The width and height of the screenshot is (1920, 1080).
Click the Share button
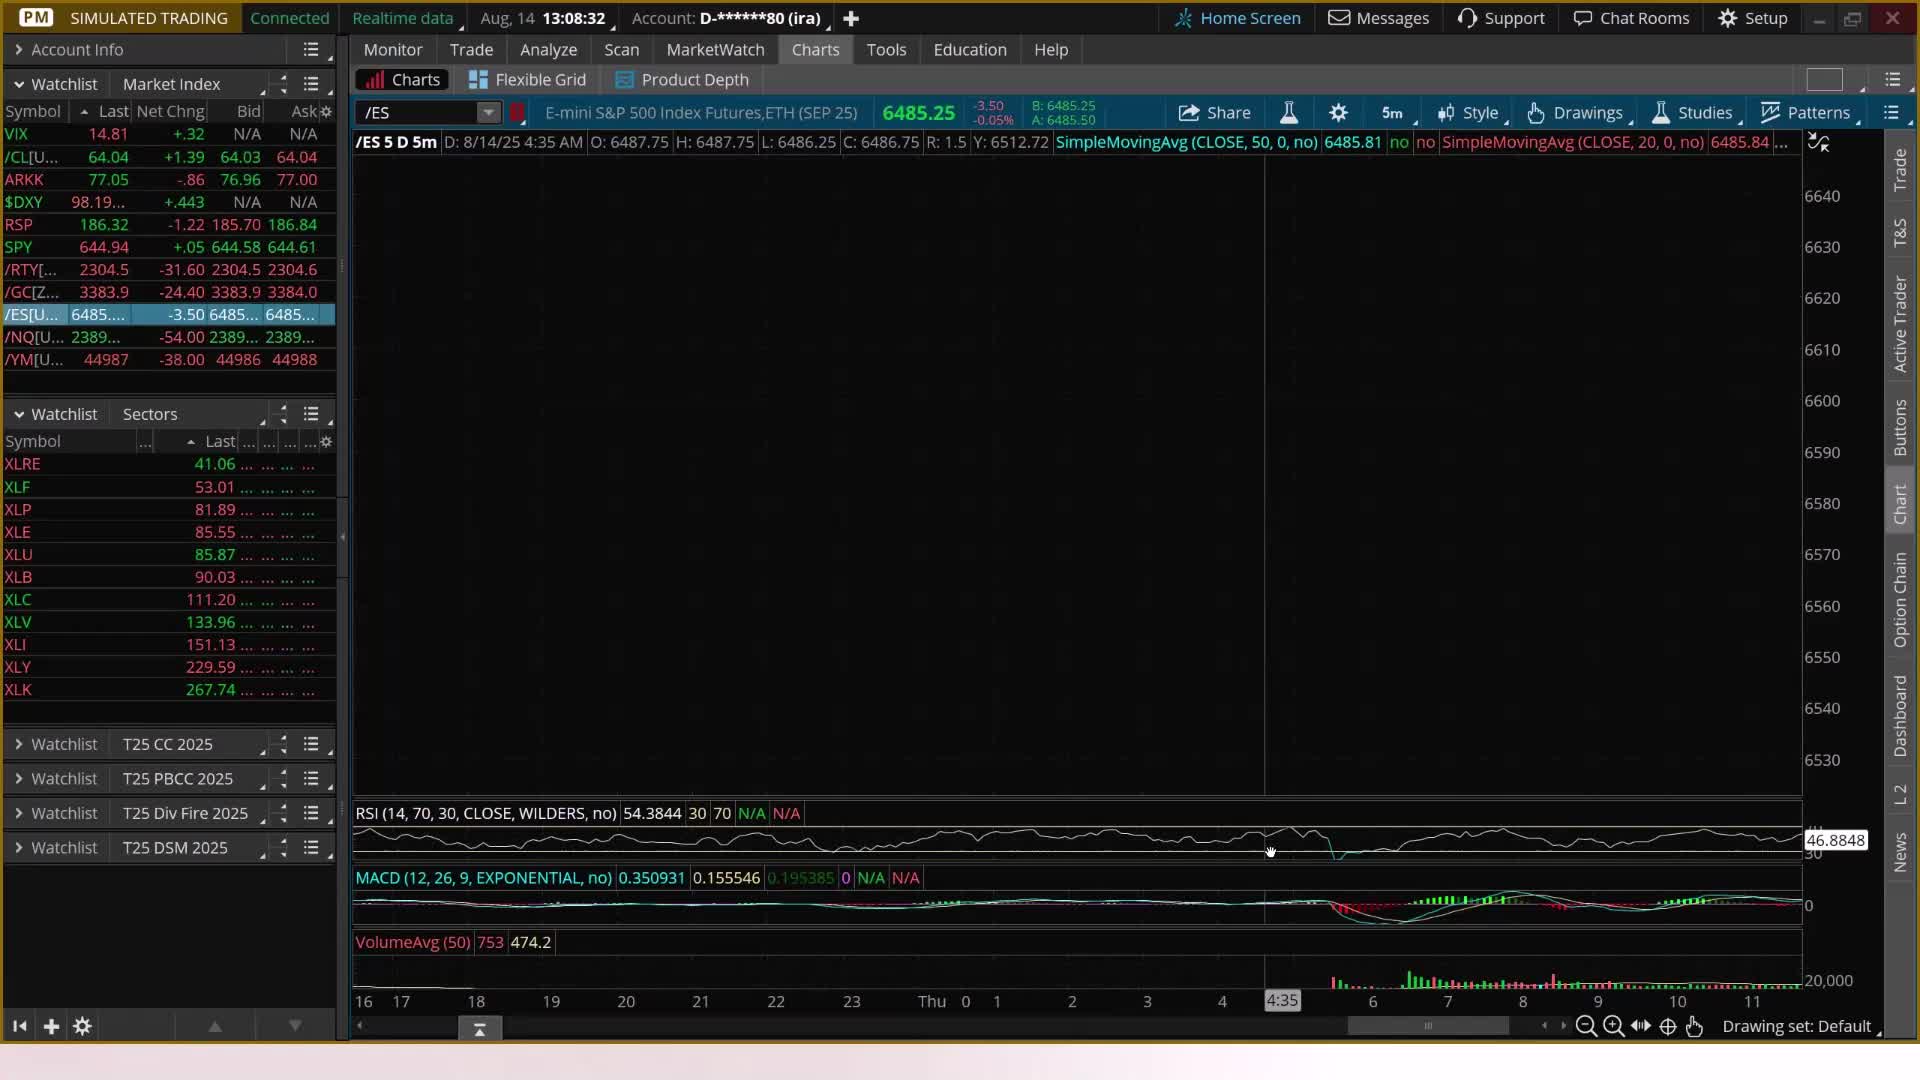click(x=1214, y=113)
